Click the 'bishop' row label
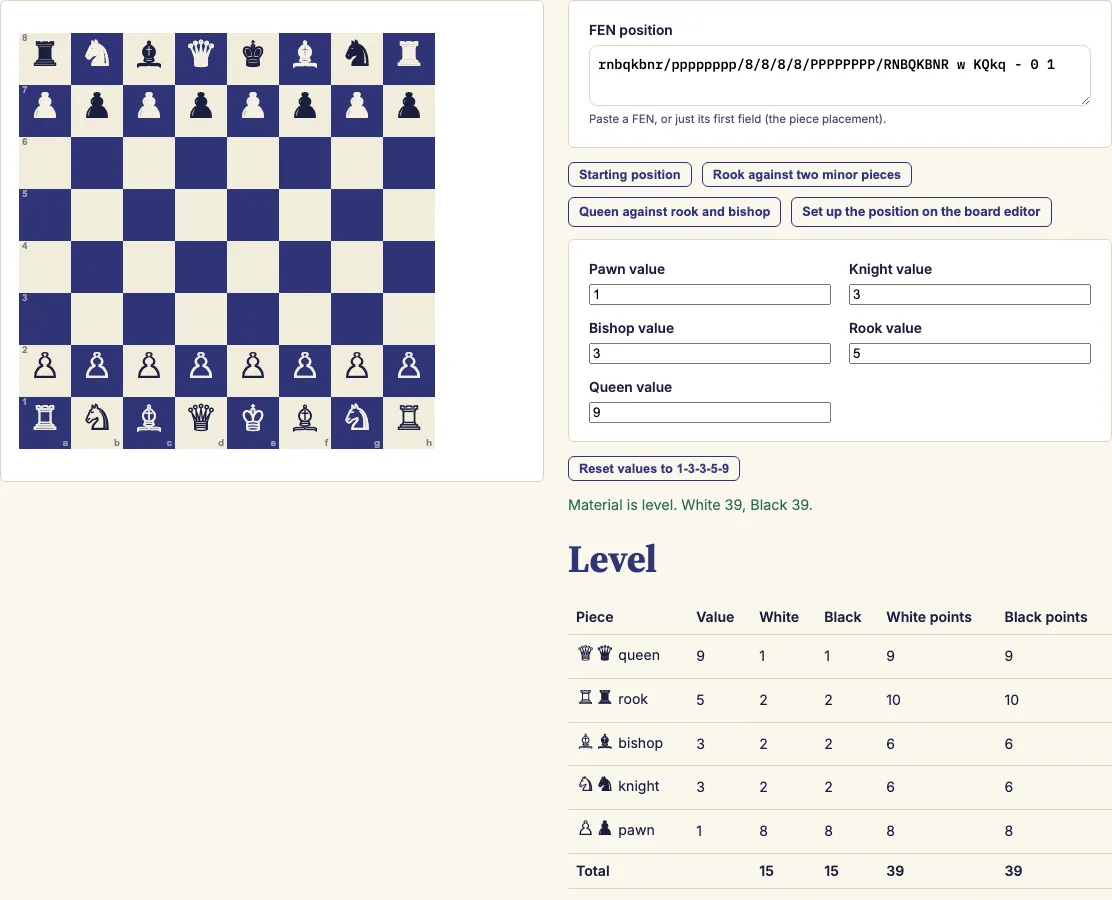 (x=640, y=743)
